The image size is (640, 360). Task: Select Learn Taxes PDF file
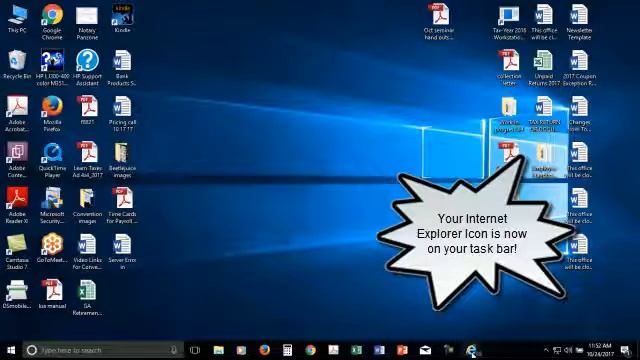point(87,160)
